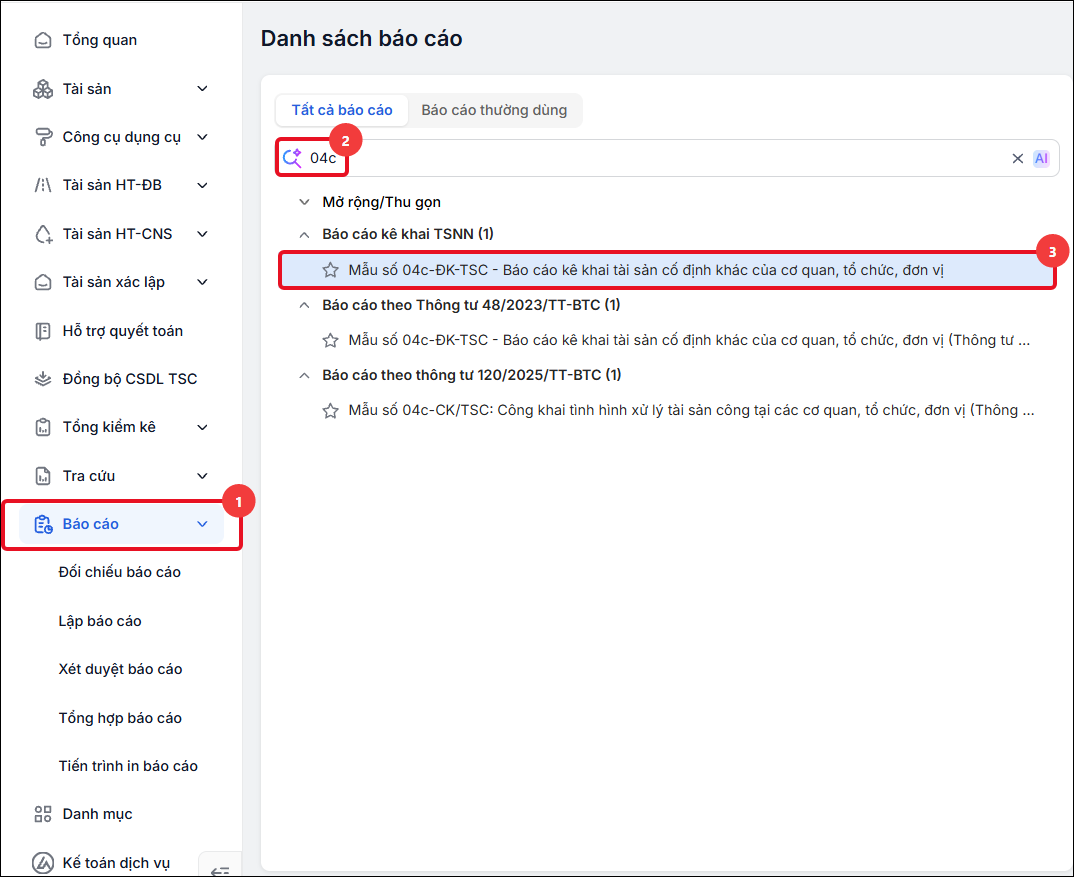This screenshot has height=877, width=1074.
Task: Open 04c-ĐK-TSC report under Thông tư 48/2023
Action: (689, 340)
